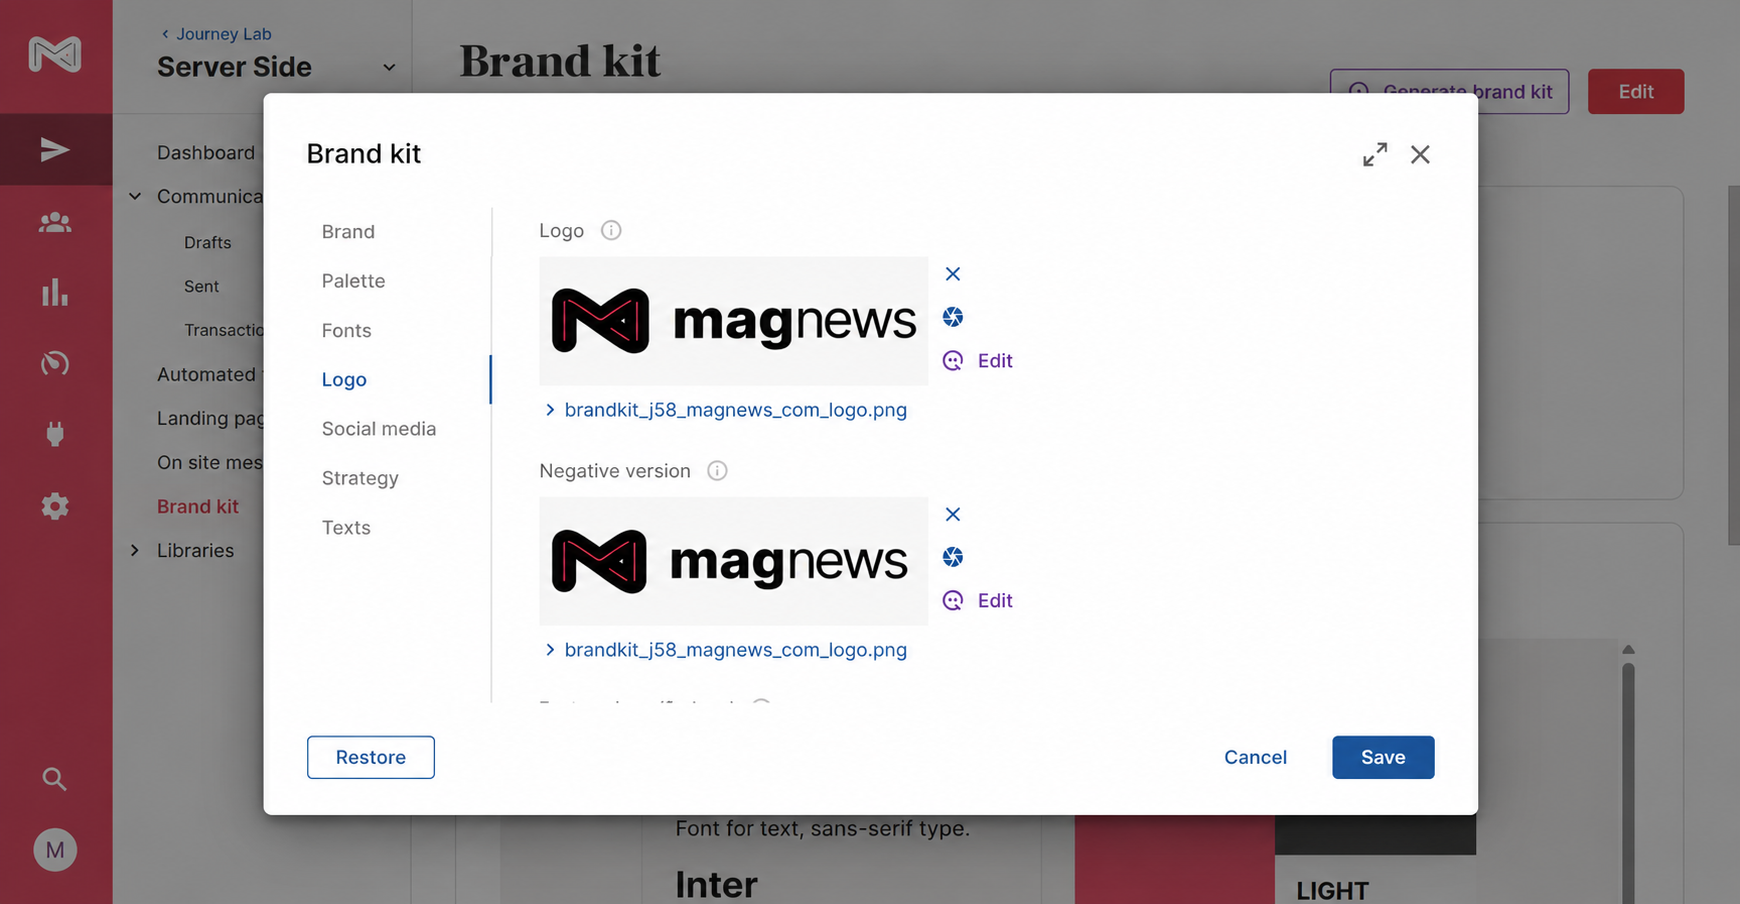The height and width of the screenshot is (904, 1740).
Task: Open the Server Side workspace dropdown
Action: pyautogui.click(x=389, y=67)
